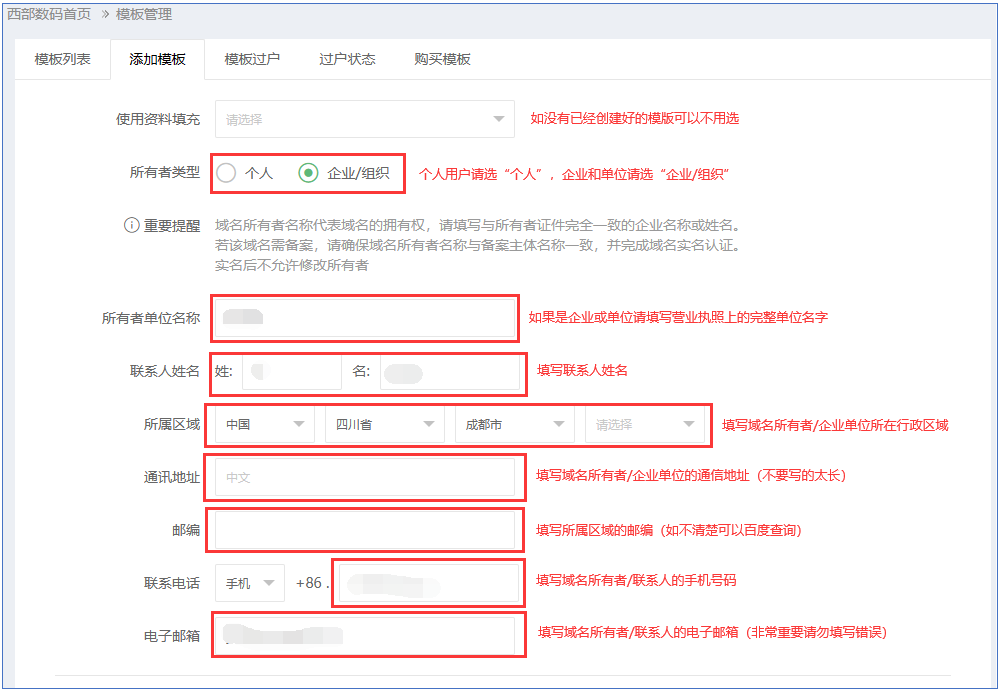Expand the 成都市 city dropdown
The image size is (1002, 692).
click(514, 425)
